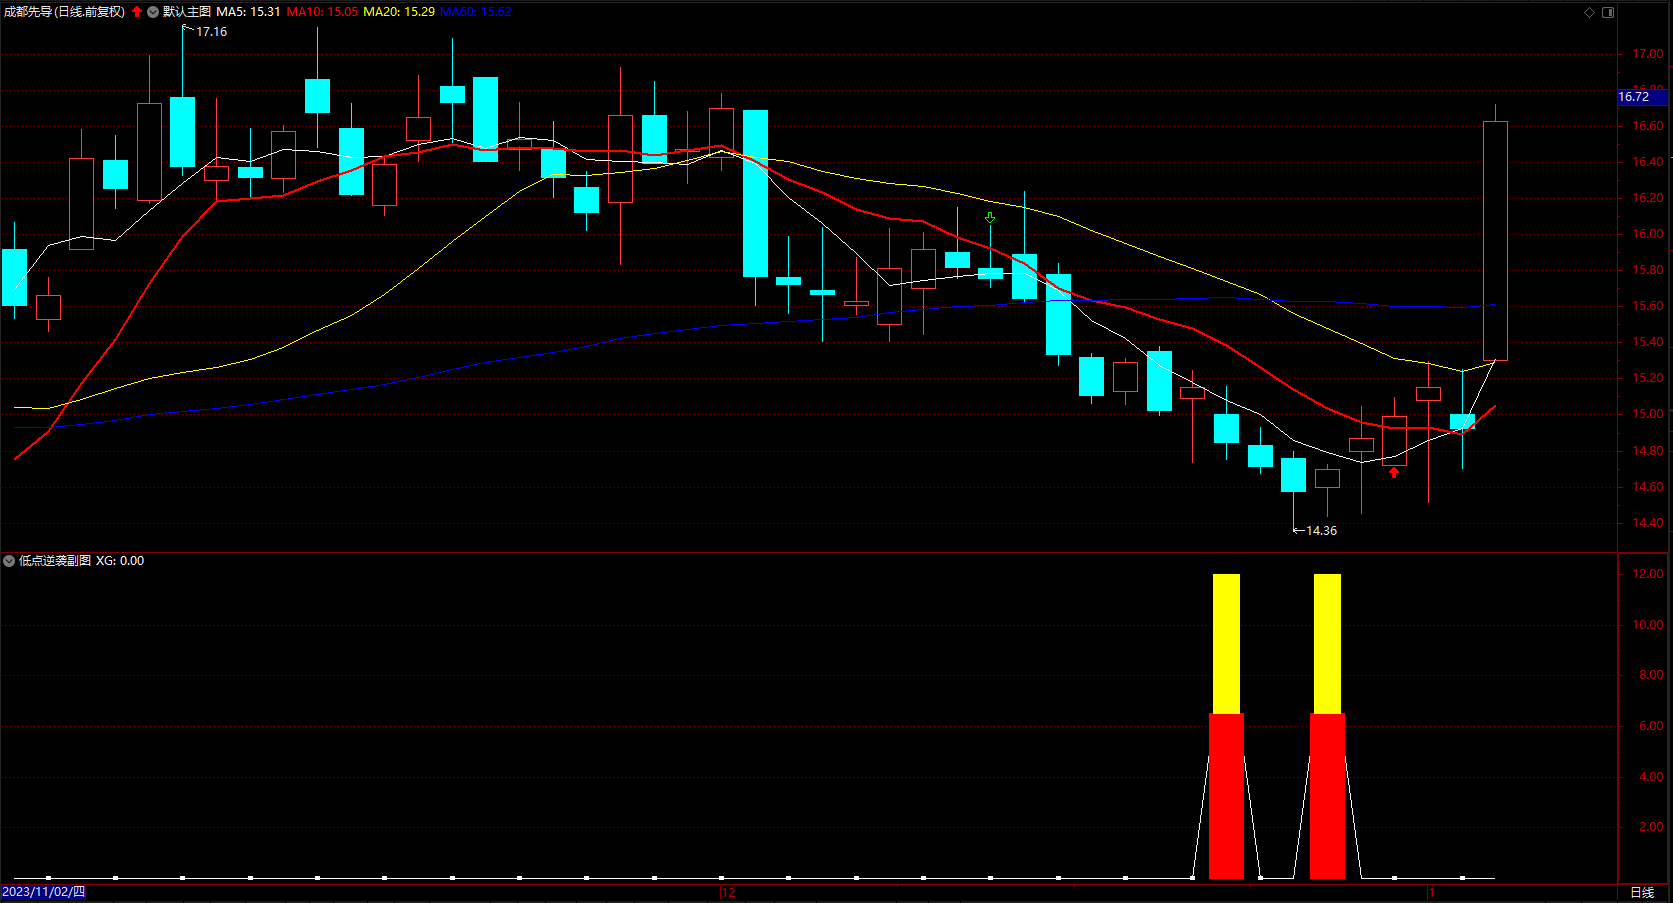The width and height of the screenshot is (1673, 903).
Task: Select the MA60: 15.62 indicator label
Action: click(x=476, y=12)
